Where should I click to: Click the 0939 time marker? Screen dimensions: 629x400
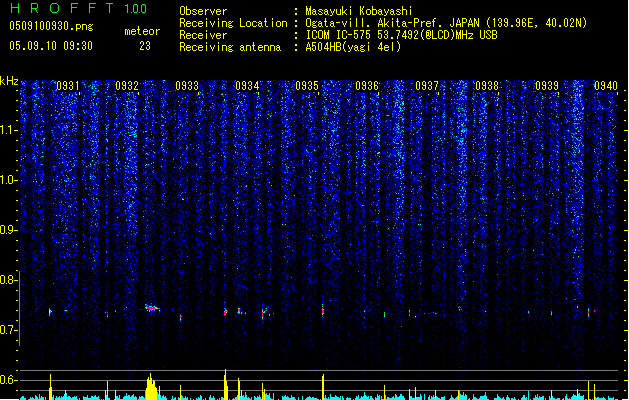[547, 86]
